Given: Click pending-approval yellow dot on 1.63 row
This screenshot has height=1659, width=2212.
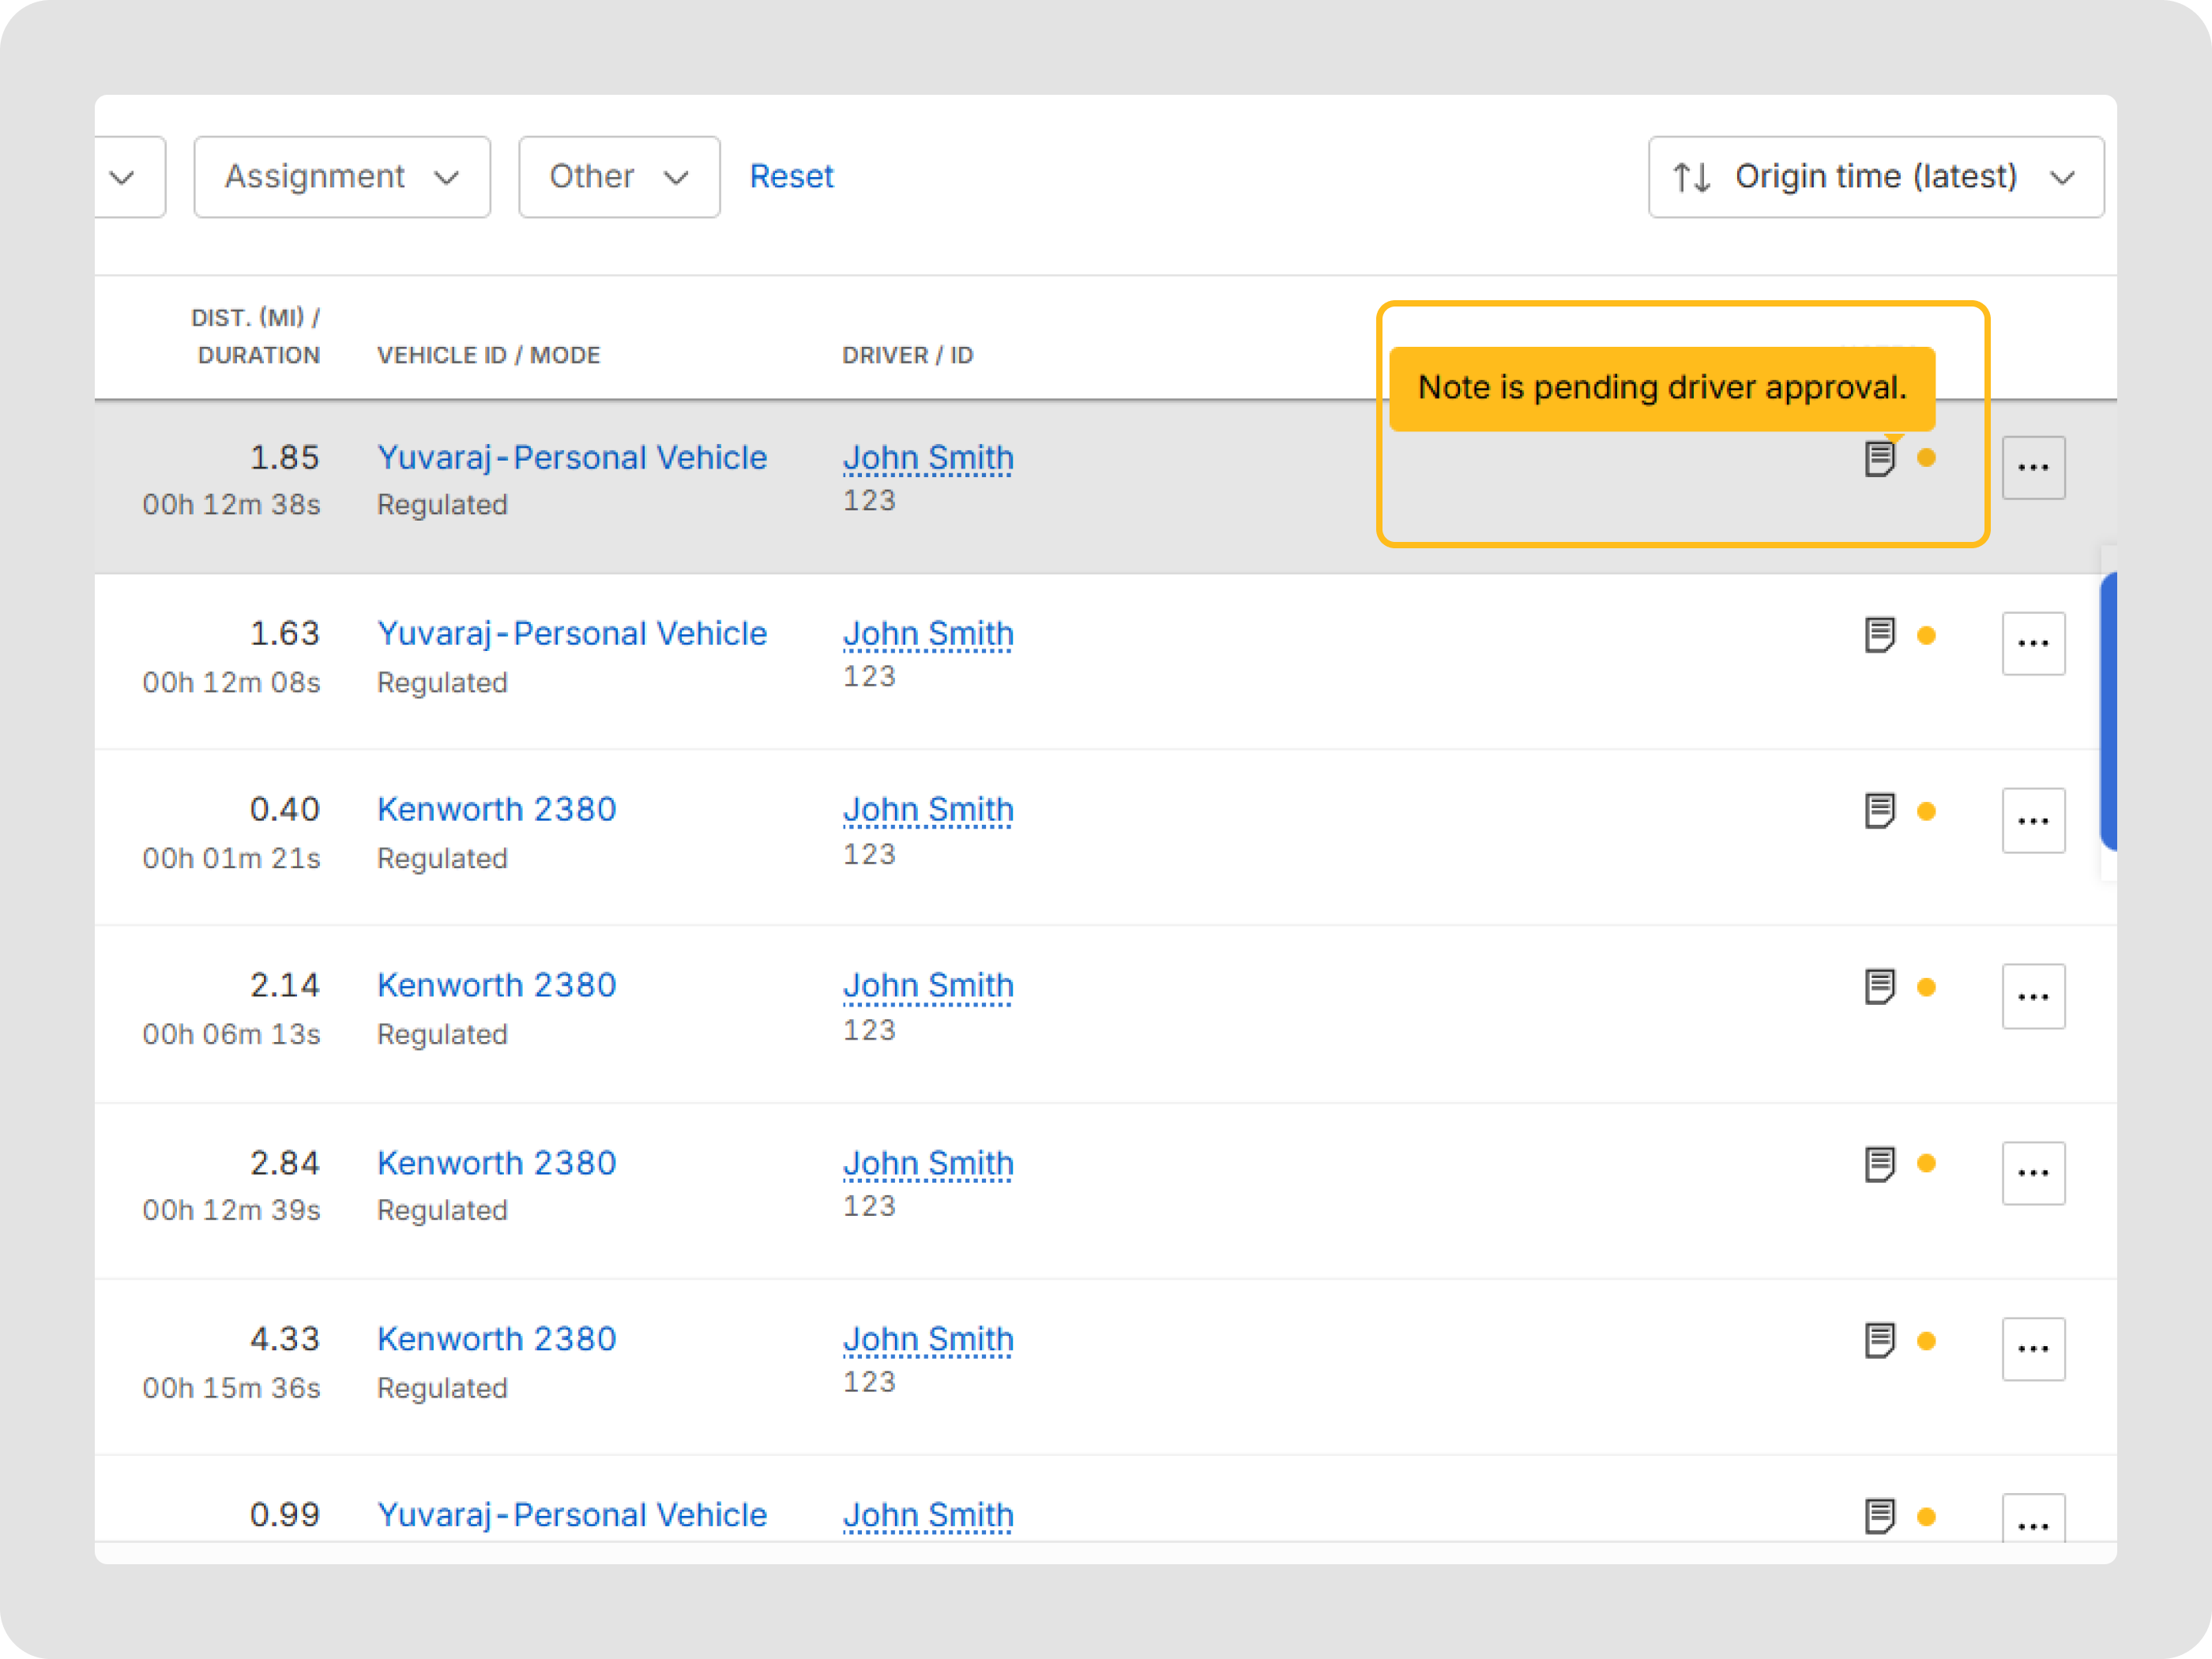Looking at the screenshot, I should point(1927,636).
